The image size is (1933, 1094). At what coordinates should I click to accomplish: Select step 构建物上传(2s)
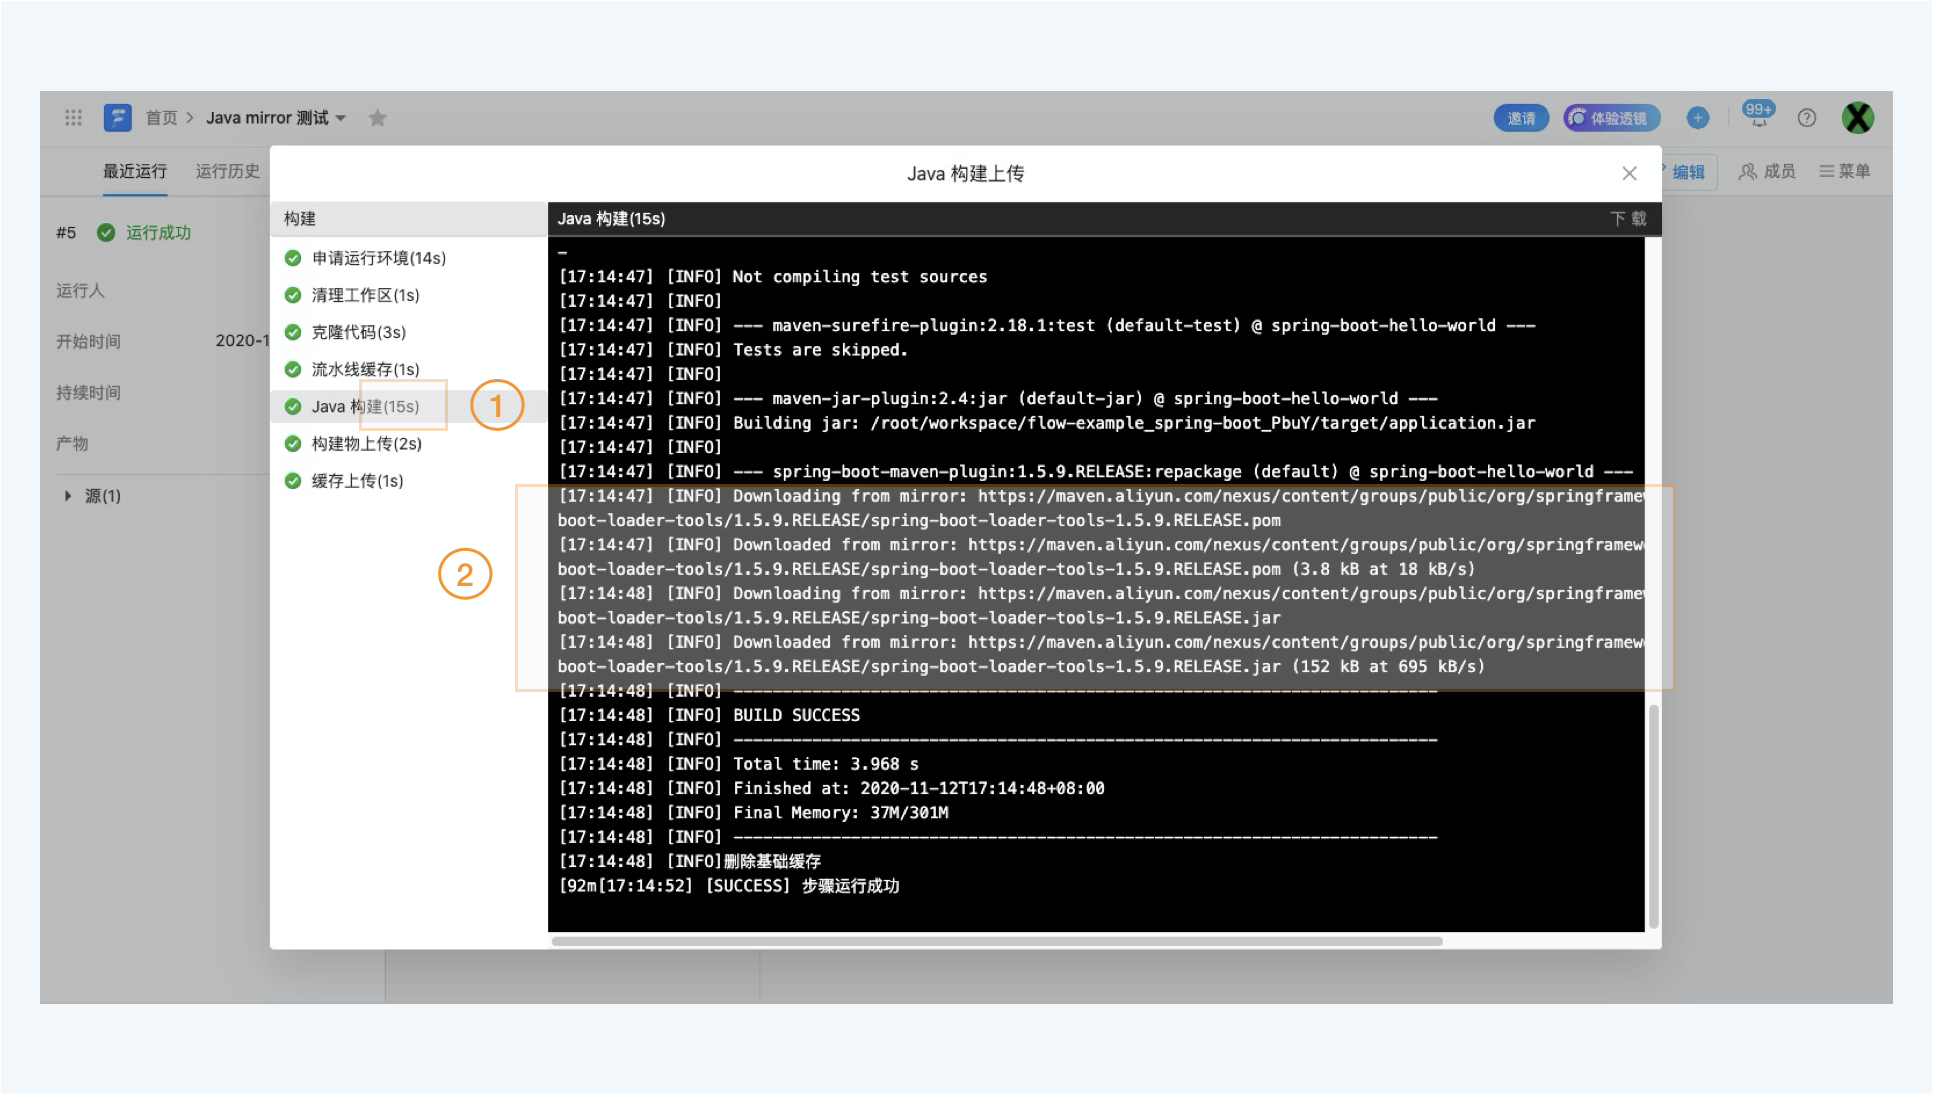click(x=409, y=443)
